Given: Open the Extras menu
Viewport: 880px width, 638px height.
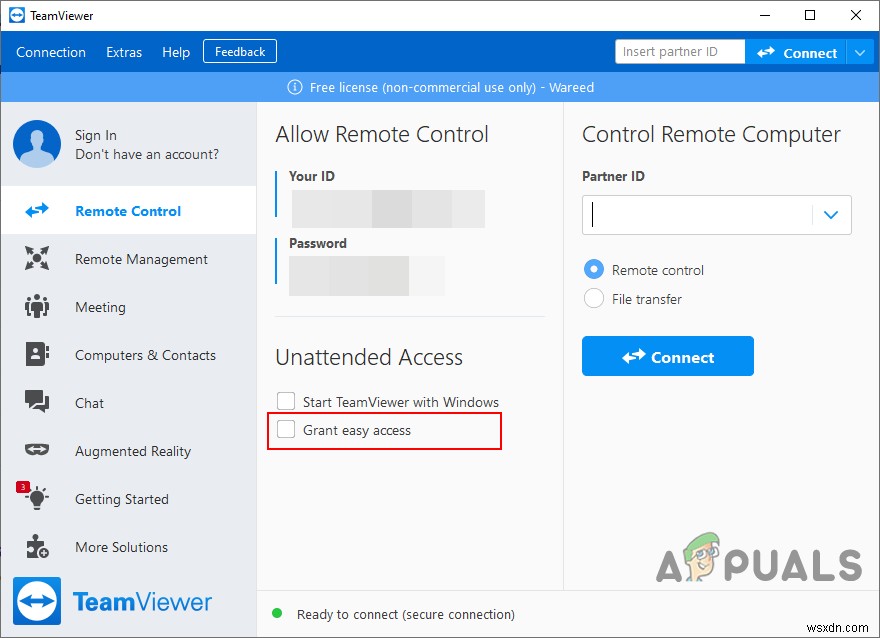Looking at the screenshot, I should [124, 51].
